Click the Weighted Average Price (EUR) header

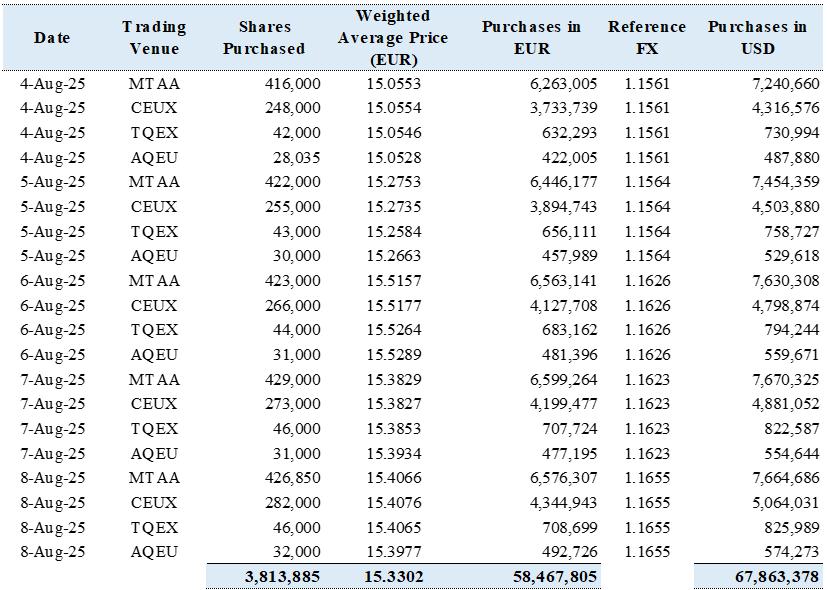[x=392, y=38]
